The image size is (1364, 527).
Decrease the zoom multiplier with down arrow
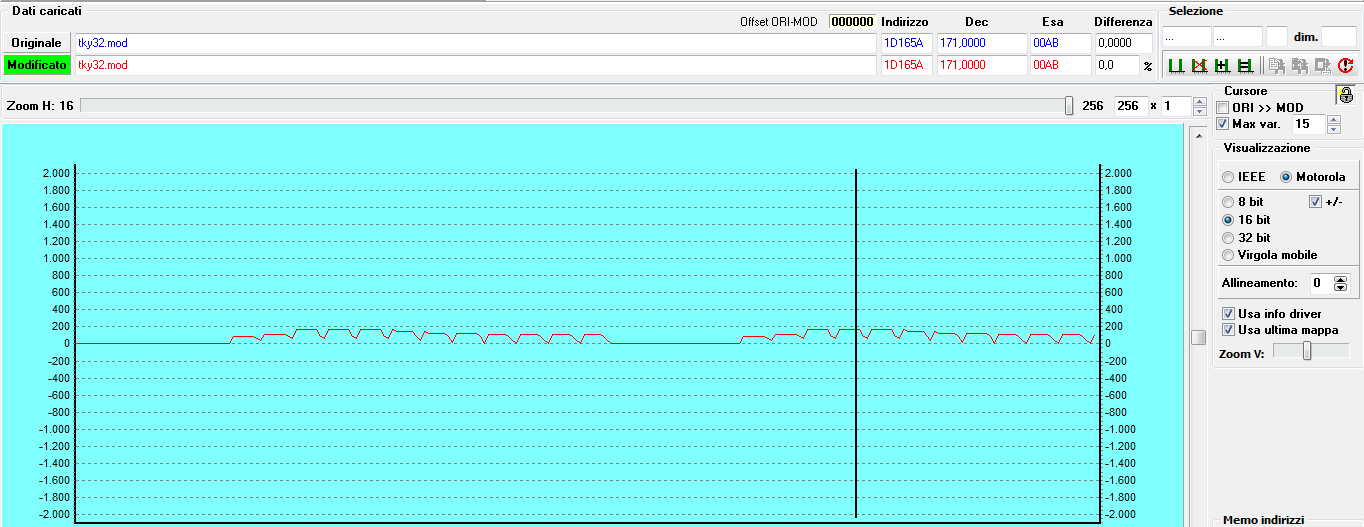tap(1200, 111)
